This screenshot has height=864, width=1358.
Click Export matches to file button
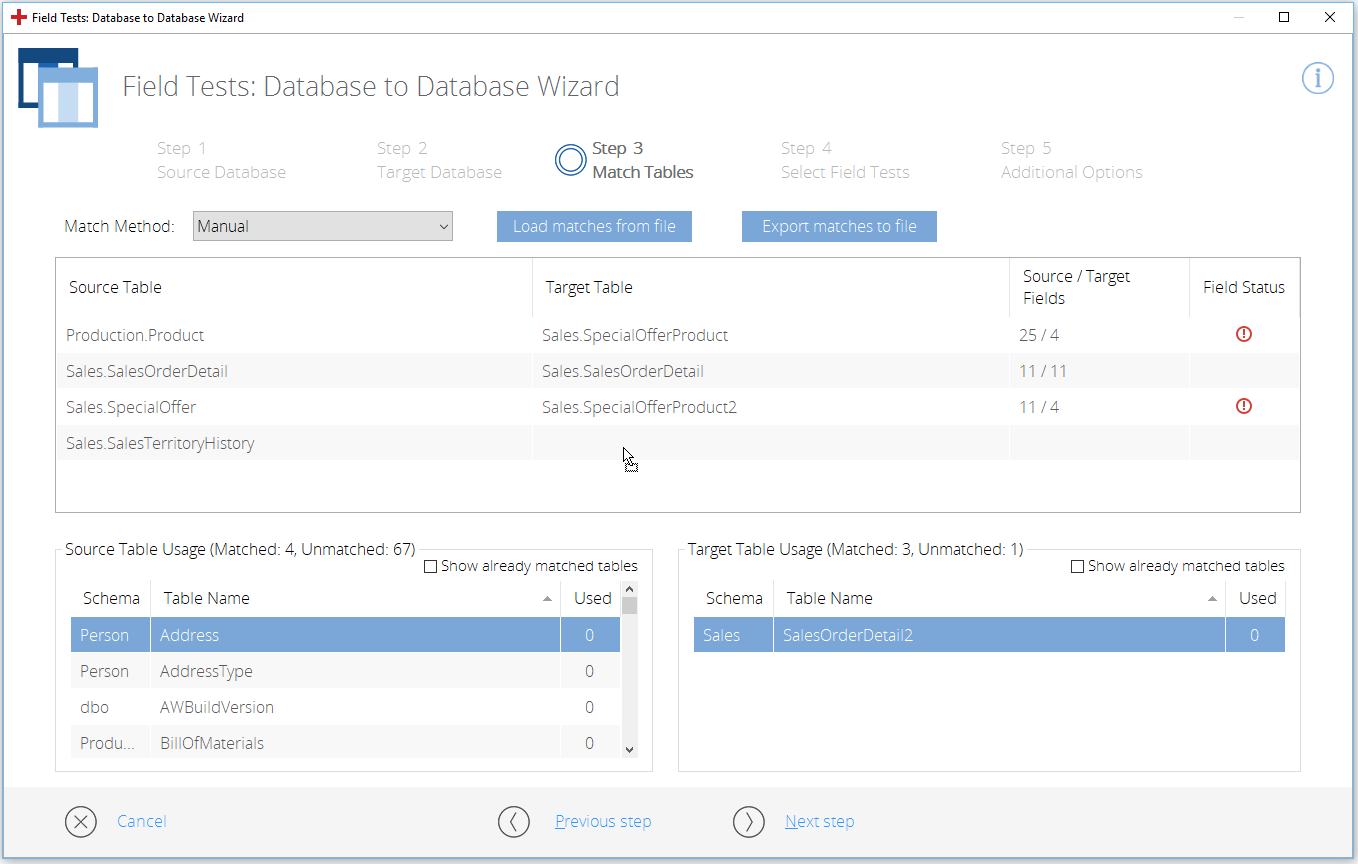(839, 226)
